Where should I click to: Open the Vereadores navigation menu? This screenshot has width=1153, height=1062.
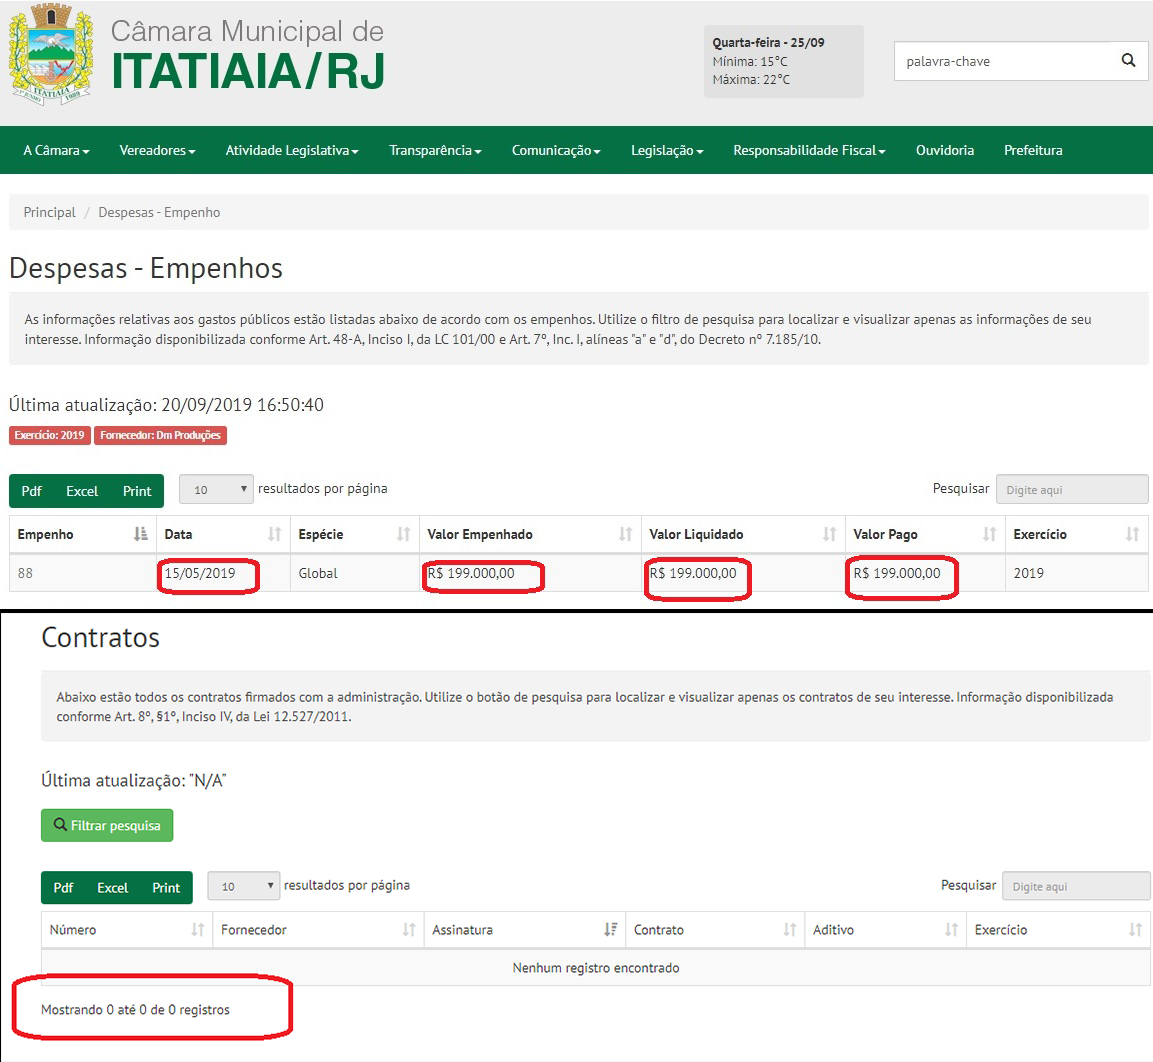pyautogui.click(x=157, y=150)
